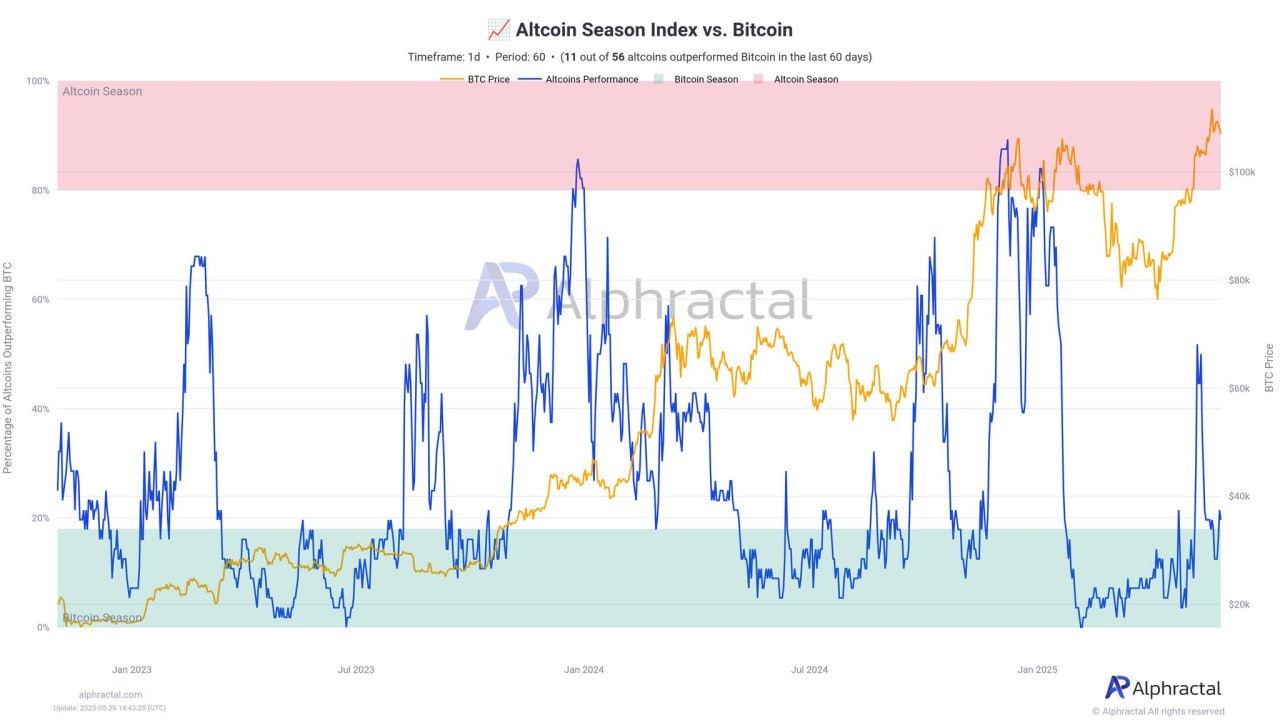Toggle the Altcoins Performance series legend label
Image resolution: width=1280 pixels, height=720 pixels.
point(592,80)
